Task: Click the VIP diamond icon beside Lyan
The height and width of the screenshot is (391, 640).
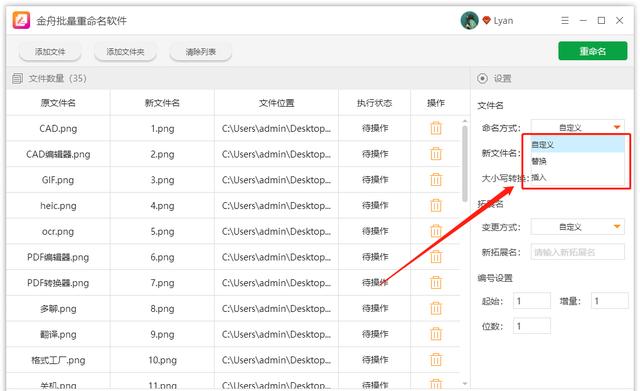Action: 486,20
